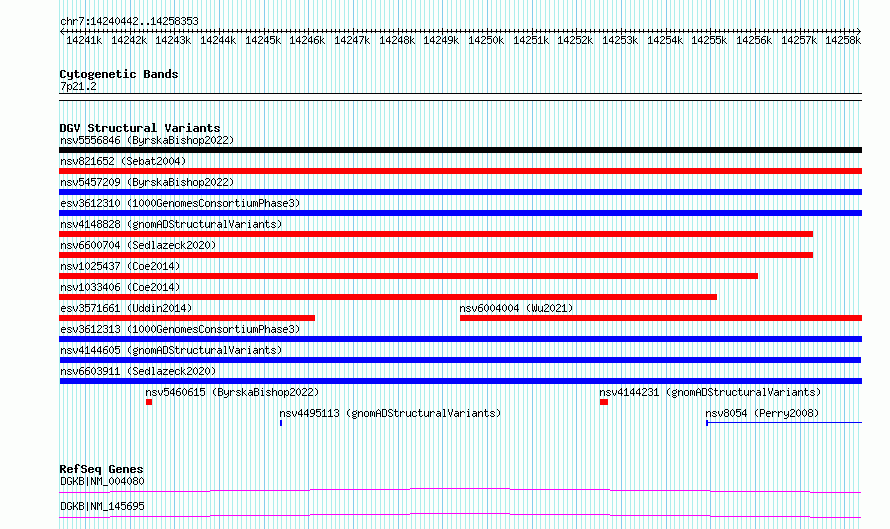Open the esv3612310 variant label

[x=180, y=203]
